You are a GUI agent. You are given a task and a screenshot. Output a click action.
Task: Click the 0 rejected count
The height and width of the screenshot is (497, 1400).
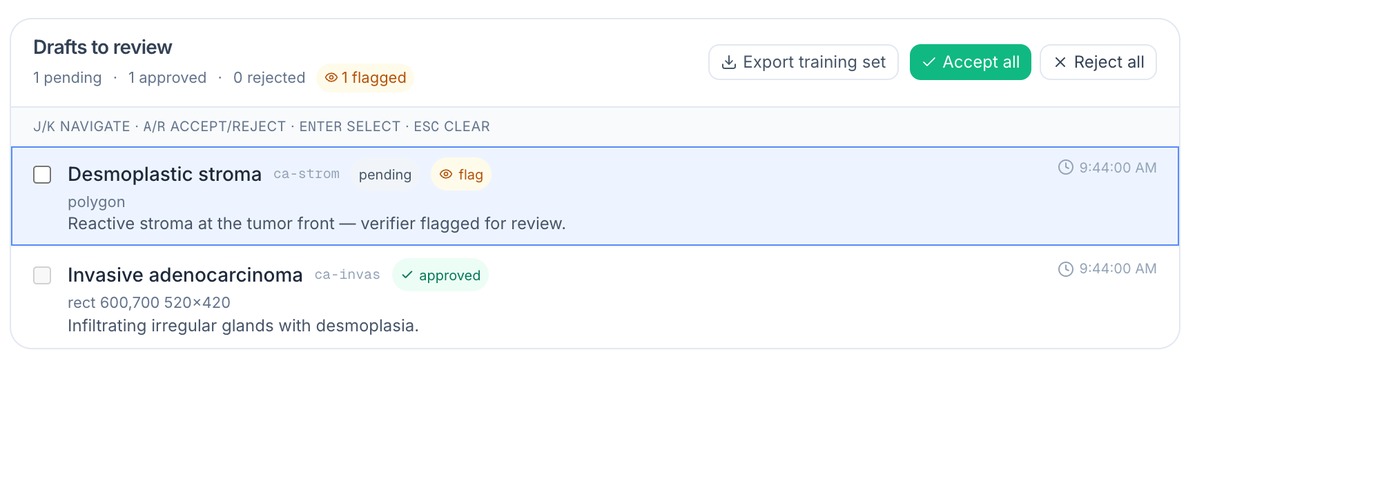click(269, 78)
